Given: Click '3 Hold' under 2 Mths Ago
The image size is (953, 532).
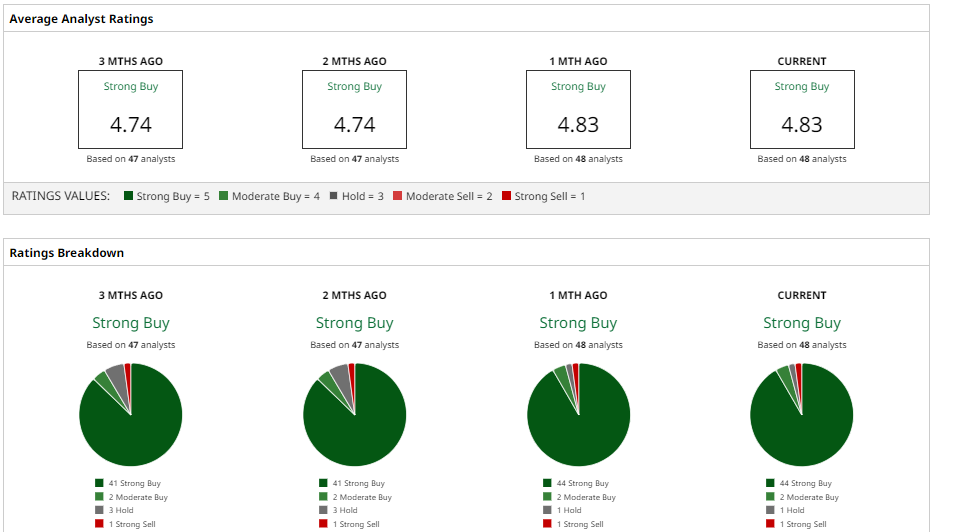Looking at the screenshot, I should coord(345,511).
